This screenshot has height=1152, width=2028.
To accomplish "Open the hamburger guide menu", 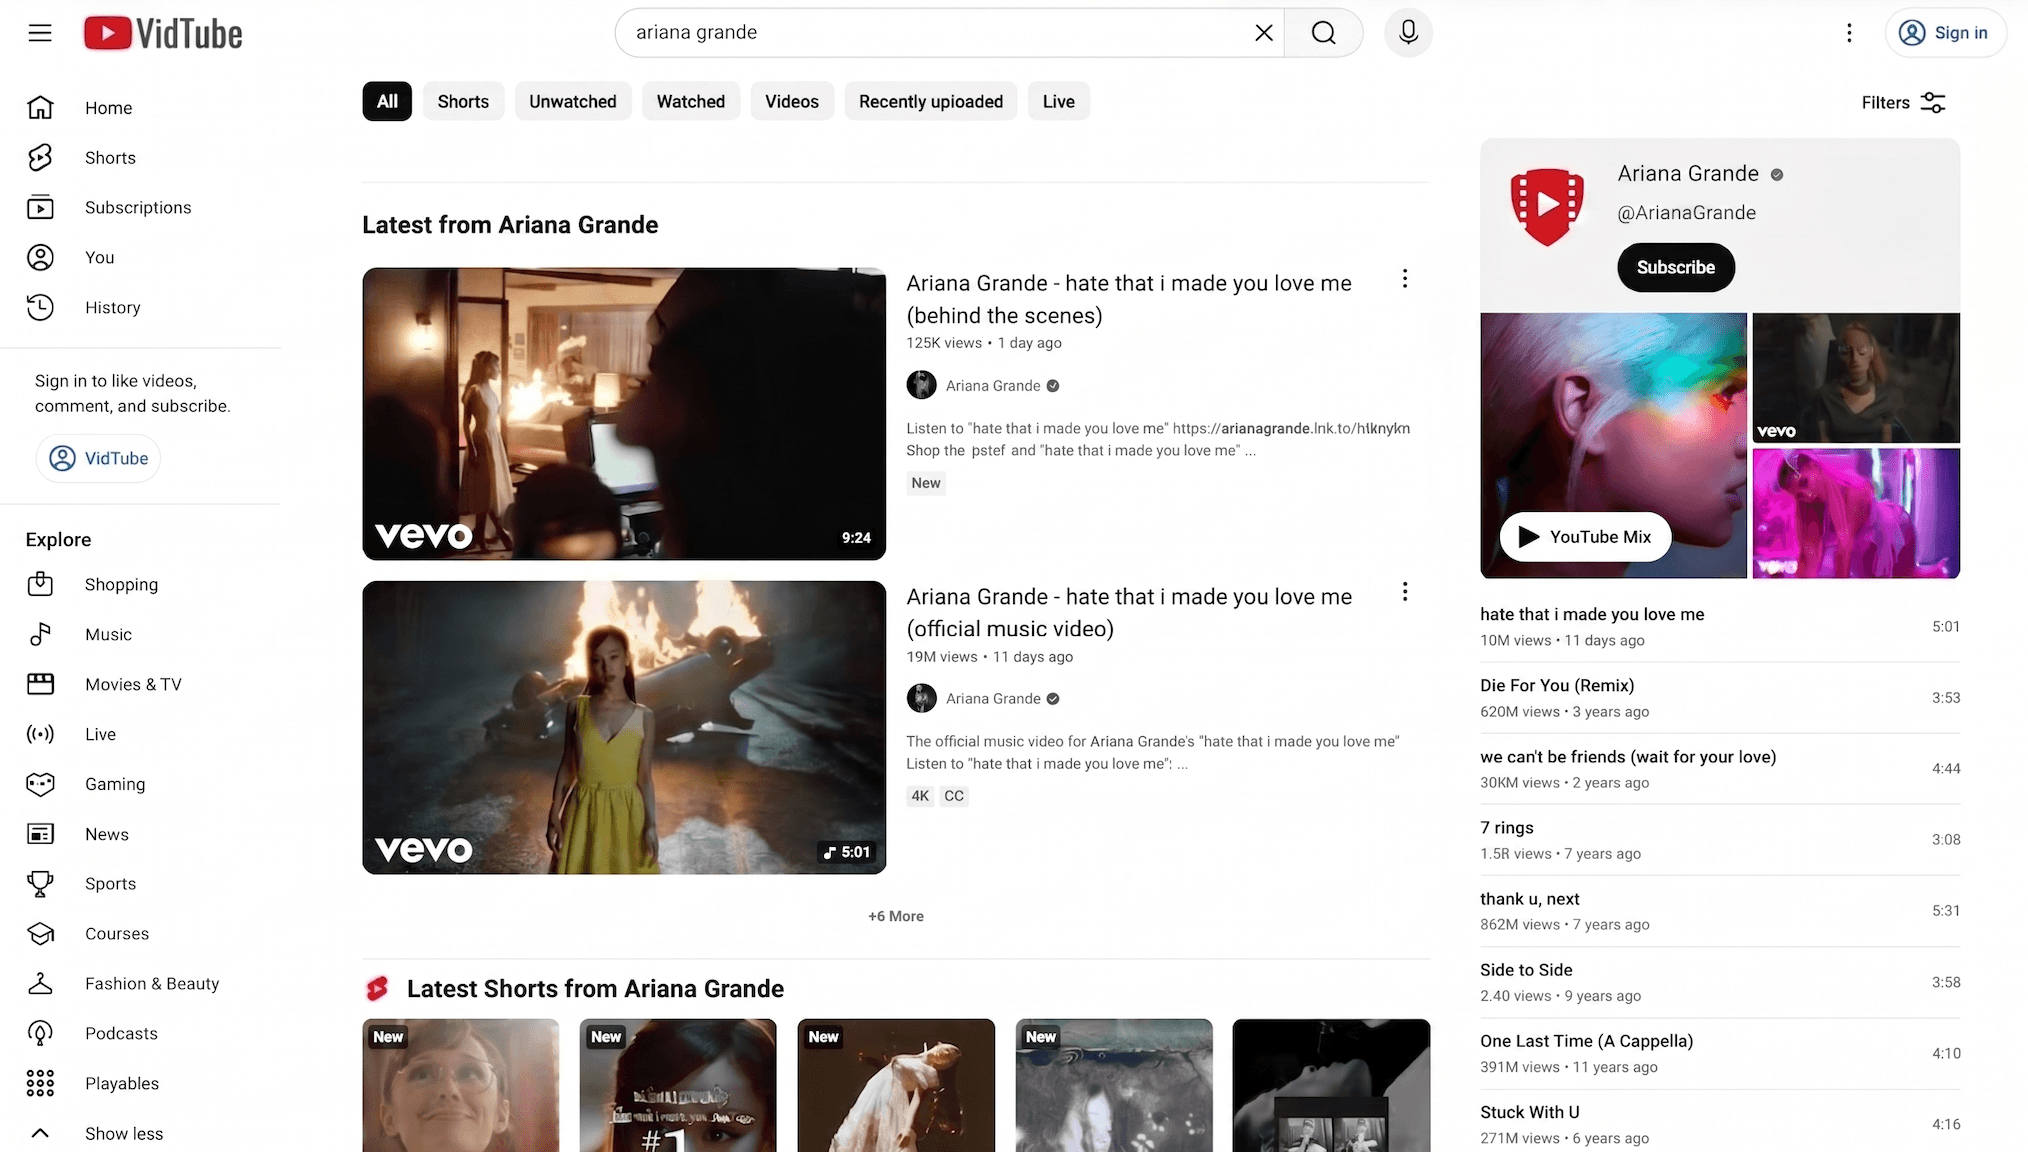I will pyautogui.click(x=40, y=33).
